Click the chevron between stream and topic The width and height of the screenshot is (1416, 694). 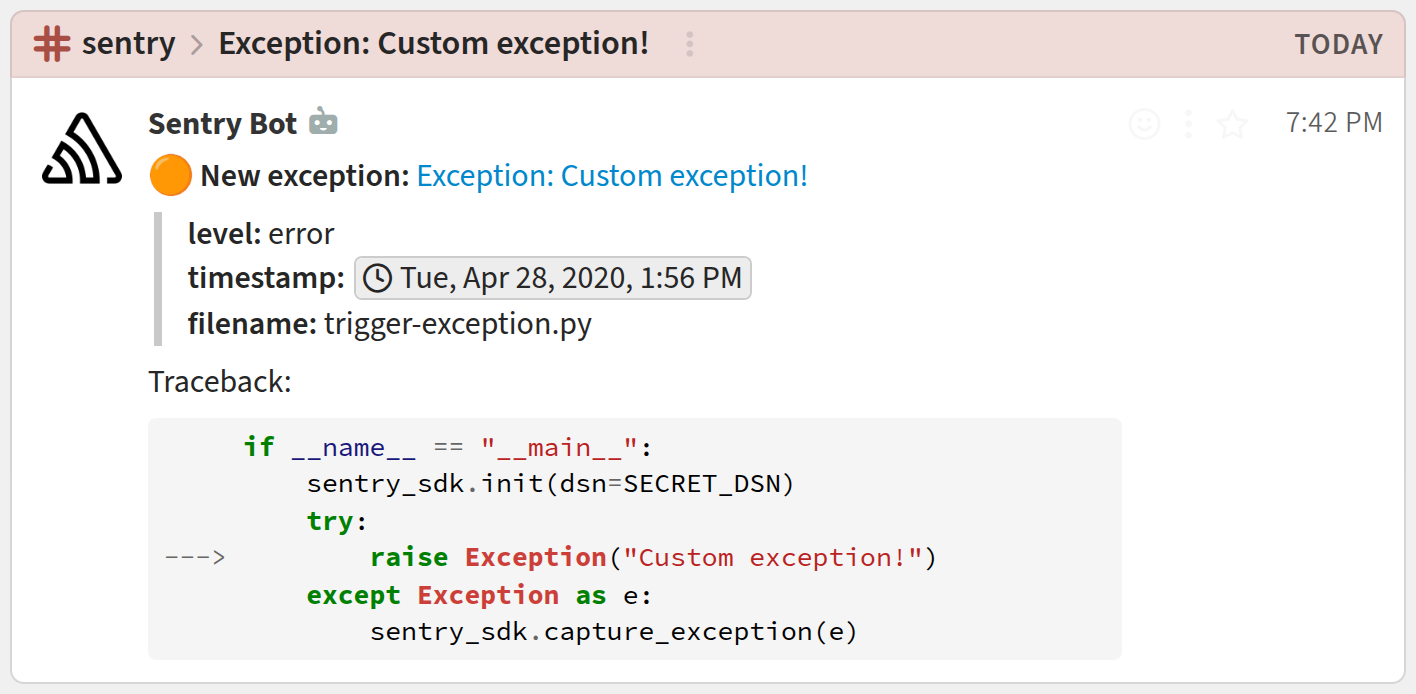(197, 45)
